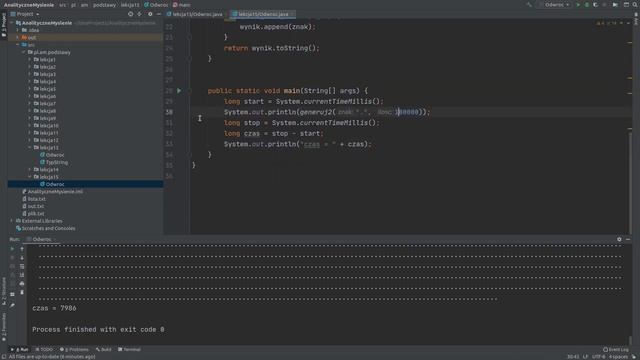The image size is (640, 360).
Task: Switch to the lekcja13/Odwroc.java editor tab
Action: [195, 14]
